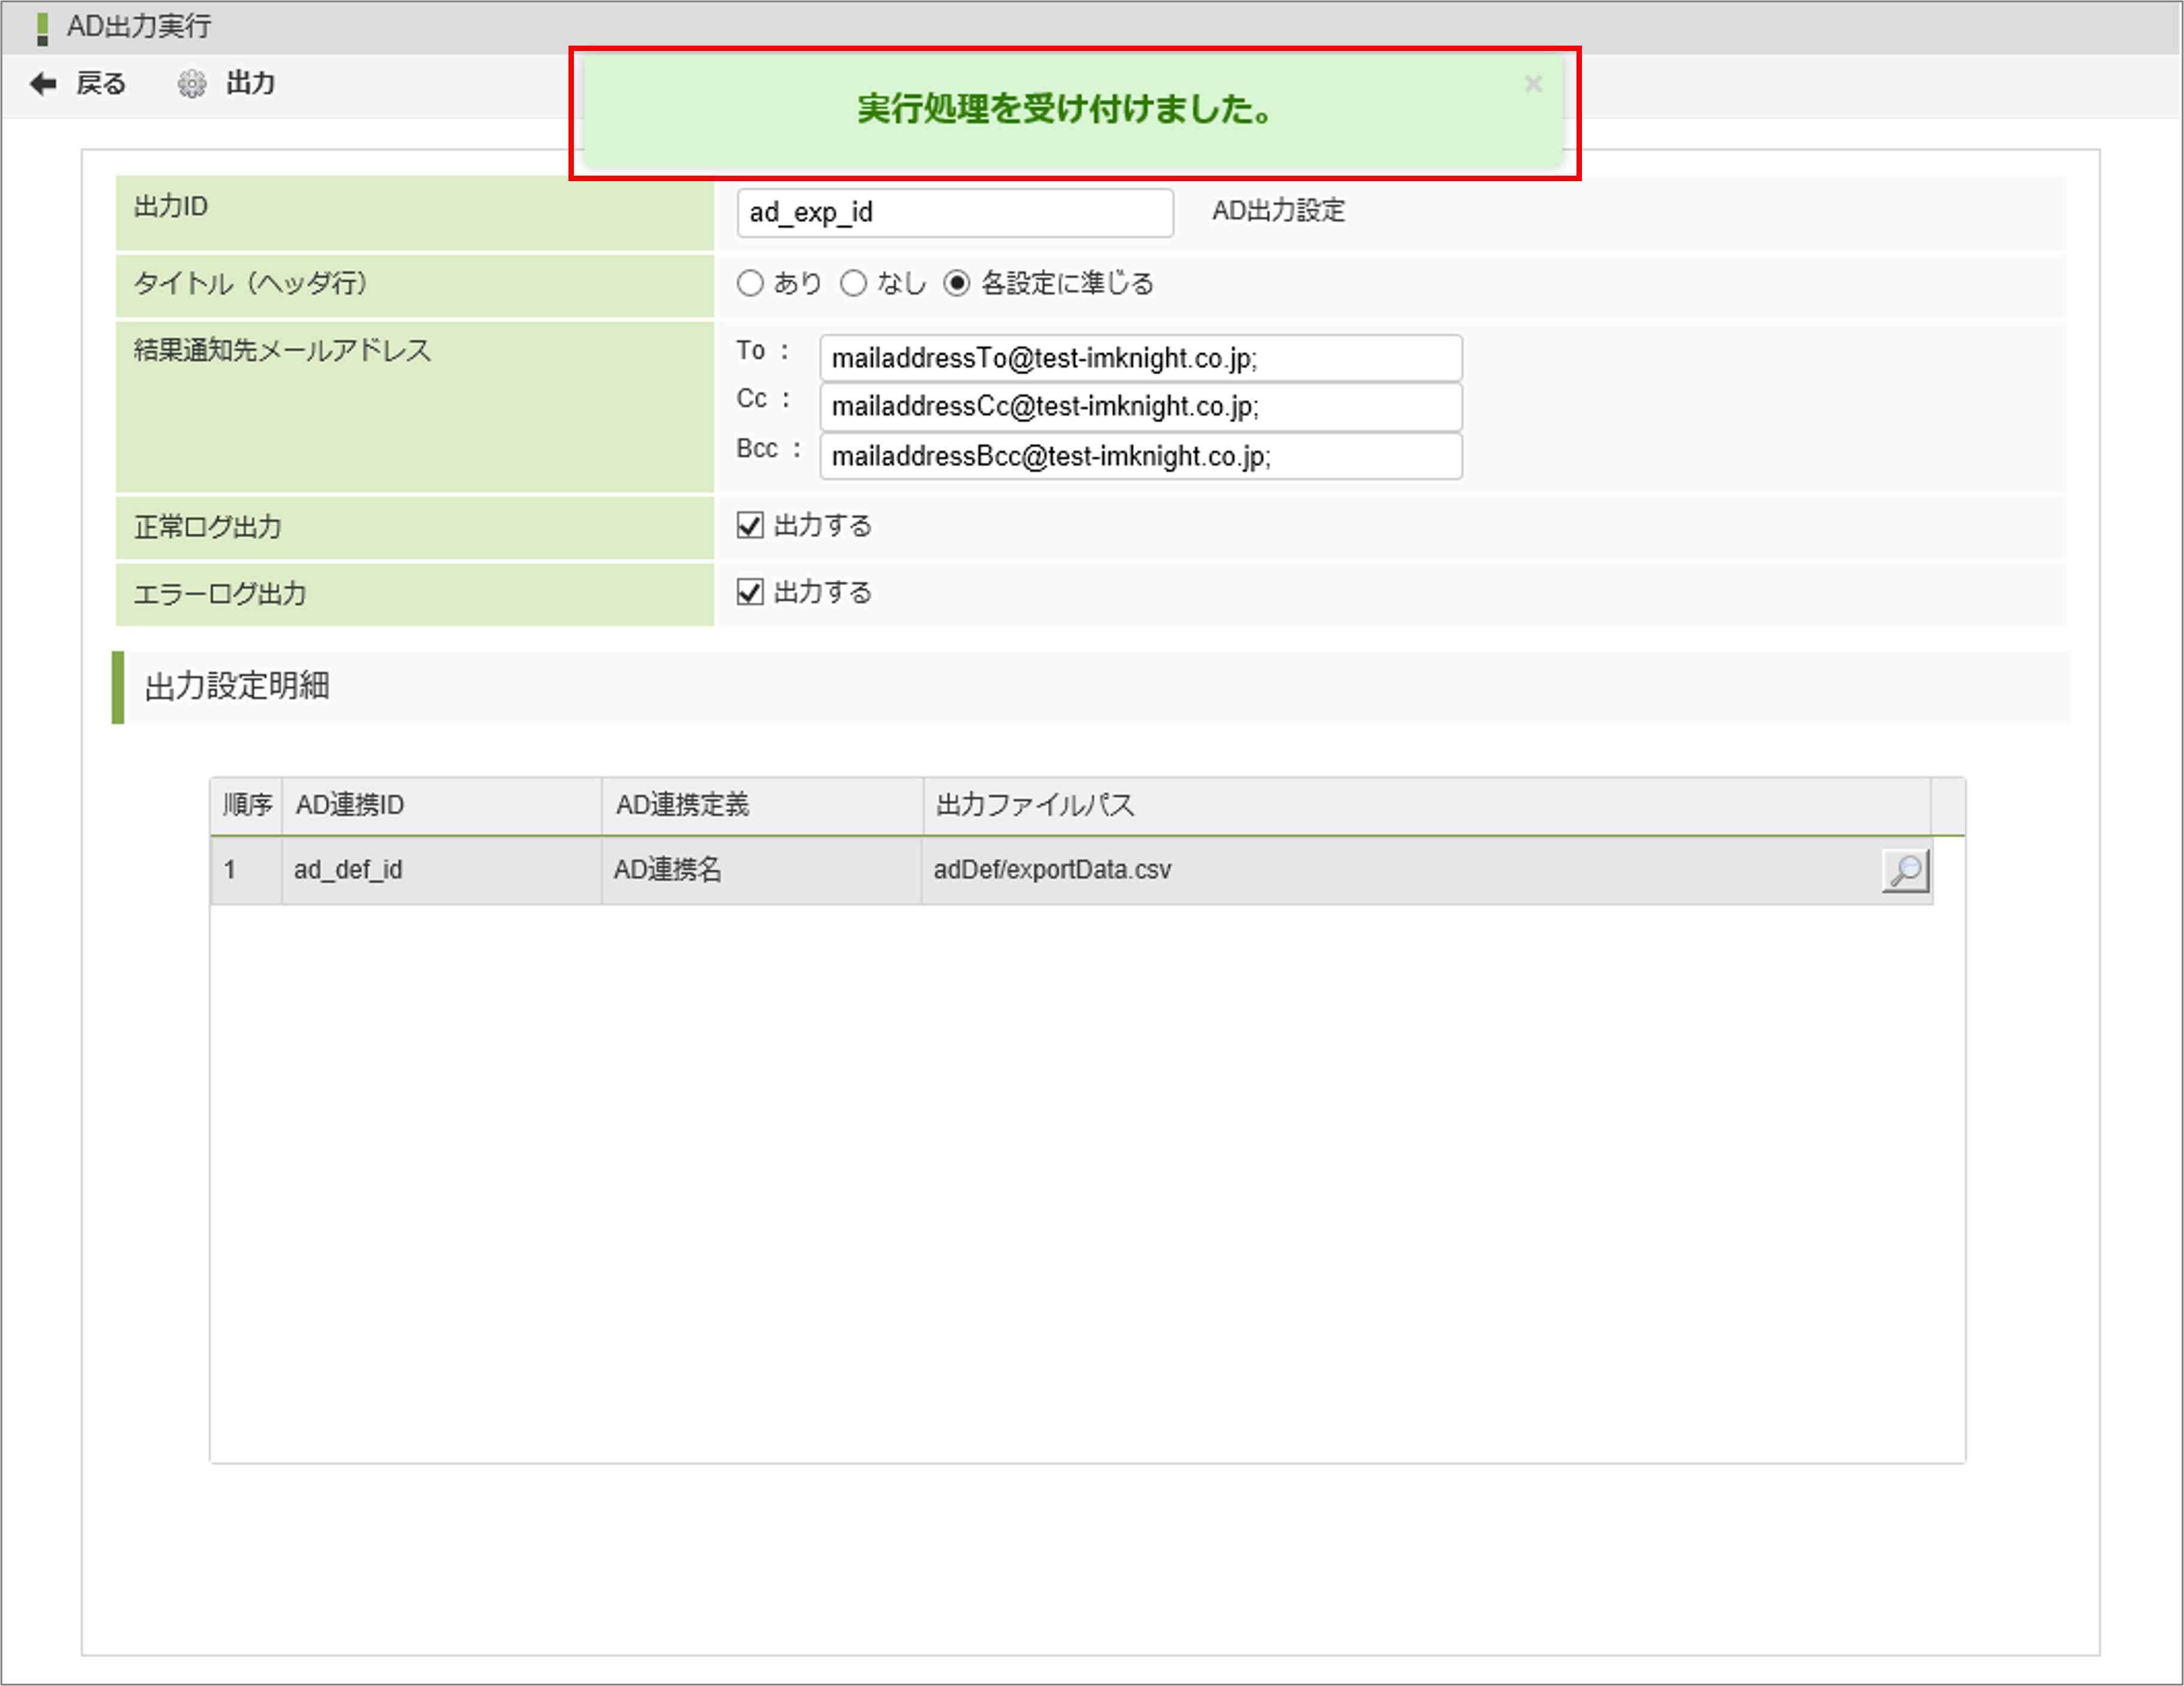Click the 出力ID input containing ad_exp_id
Image resolution: width=2184 pixels, height=1686 pixels.
click(x=955, y=212)
